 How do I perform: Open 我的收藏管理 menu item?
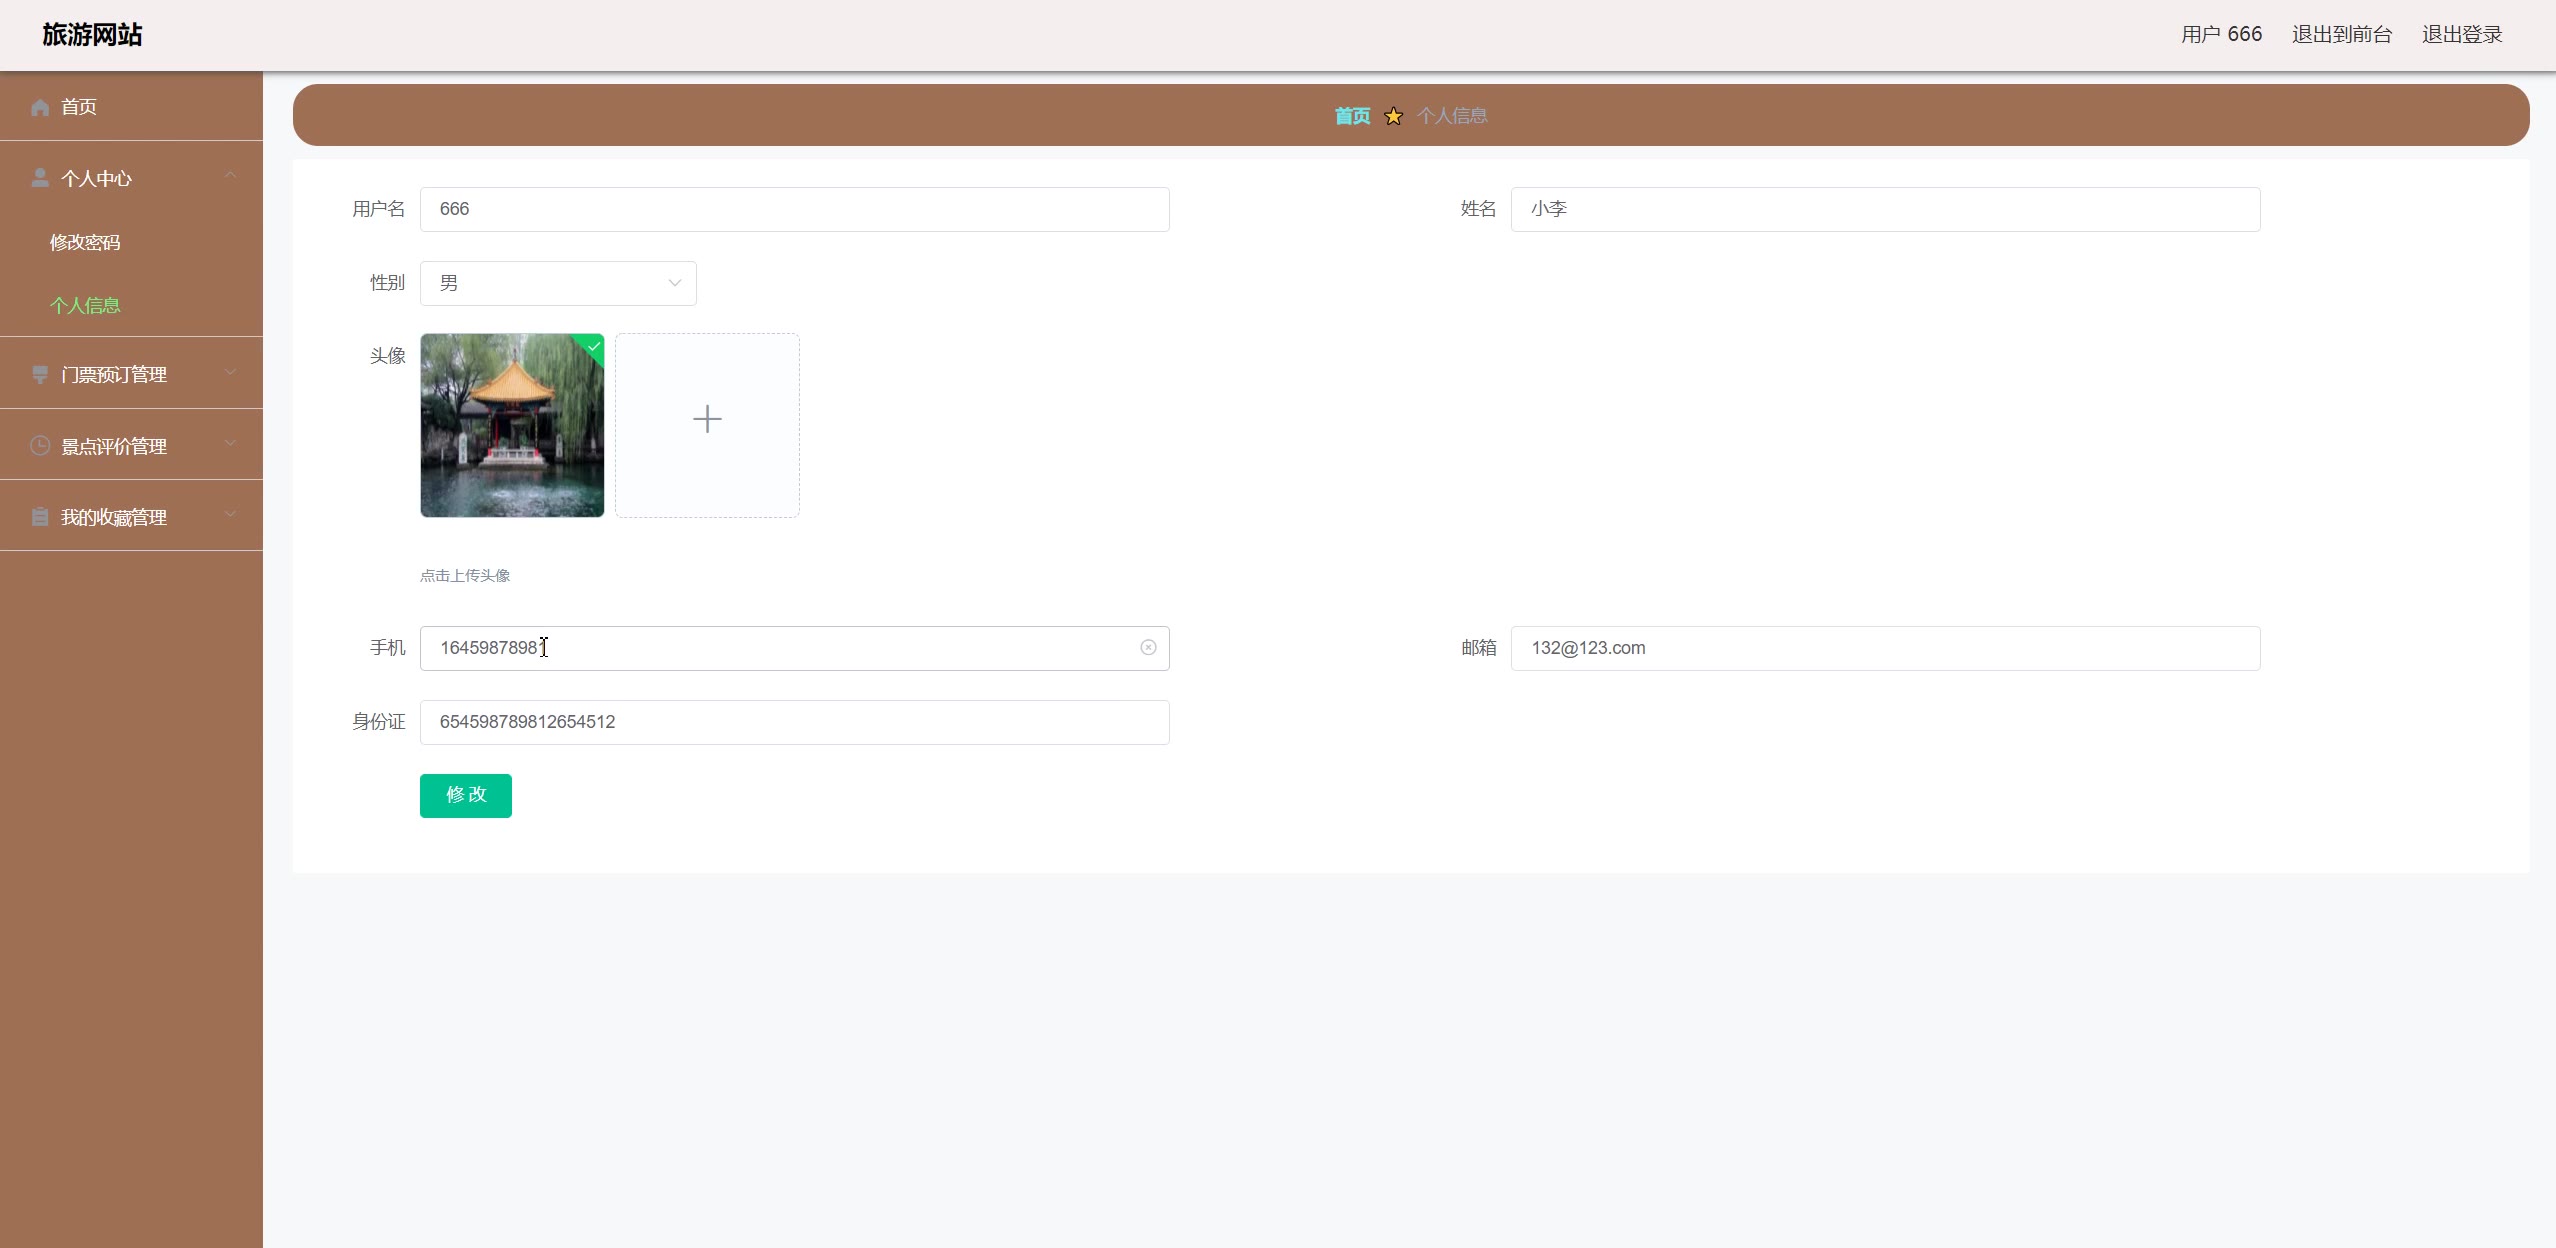click(x=131, y=516)
